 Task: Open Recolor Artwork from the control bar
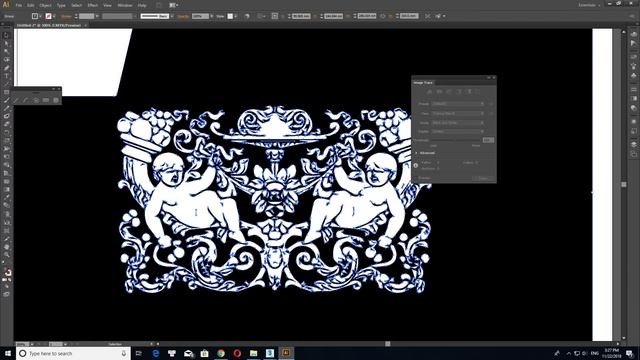point(247,16)
